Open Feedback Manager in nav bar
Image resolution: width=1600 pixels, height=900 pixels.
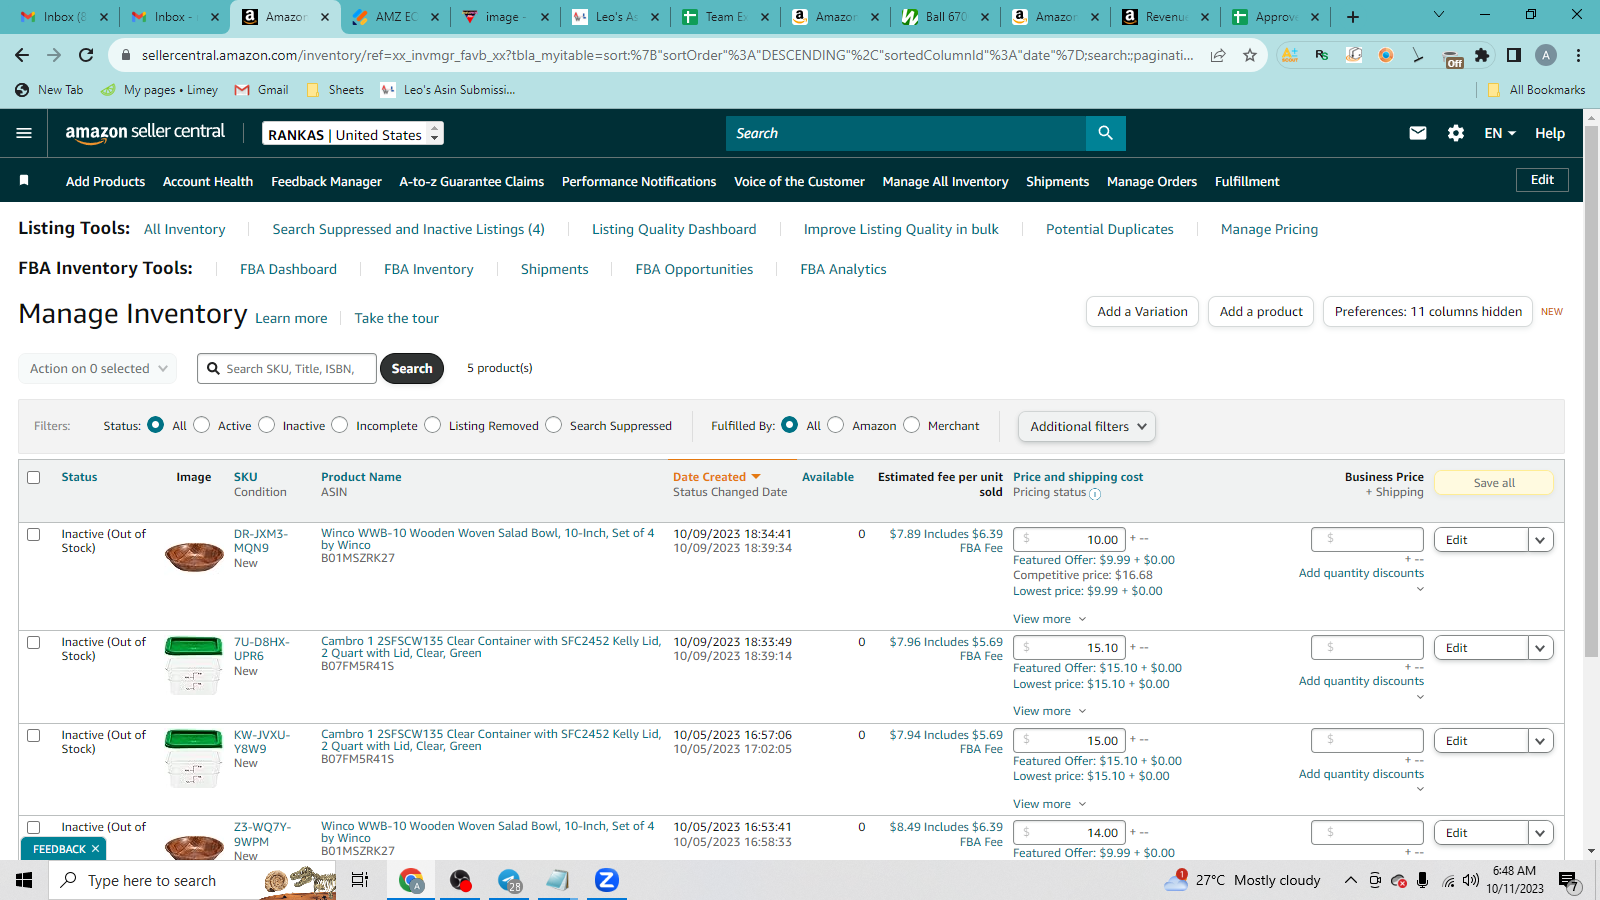click(326, 181)
